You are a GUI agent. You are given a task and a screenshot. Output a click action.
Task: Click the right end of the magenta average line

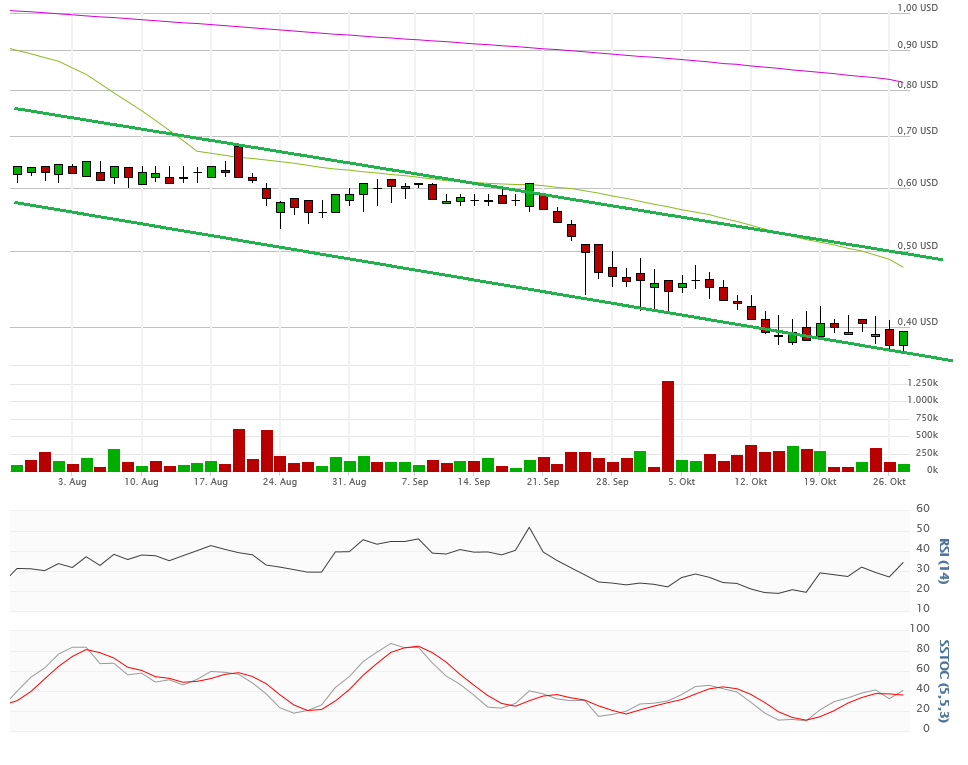[x=897, y=80]
